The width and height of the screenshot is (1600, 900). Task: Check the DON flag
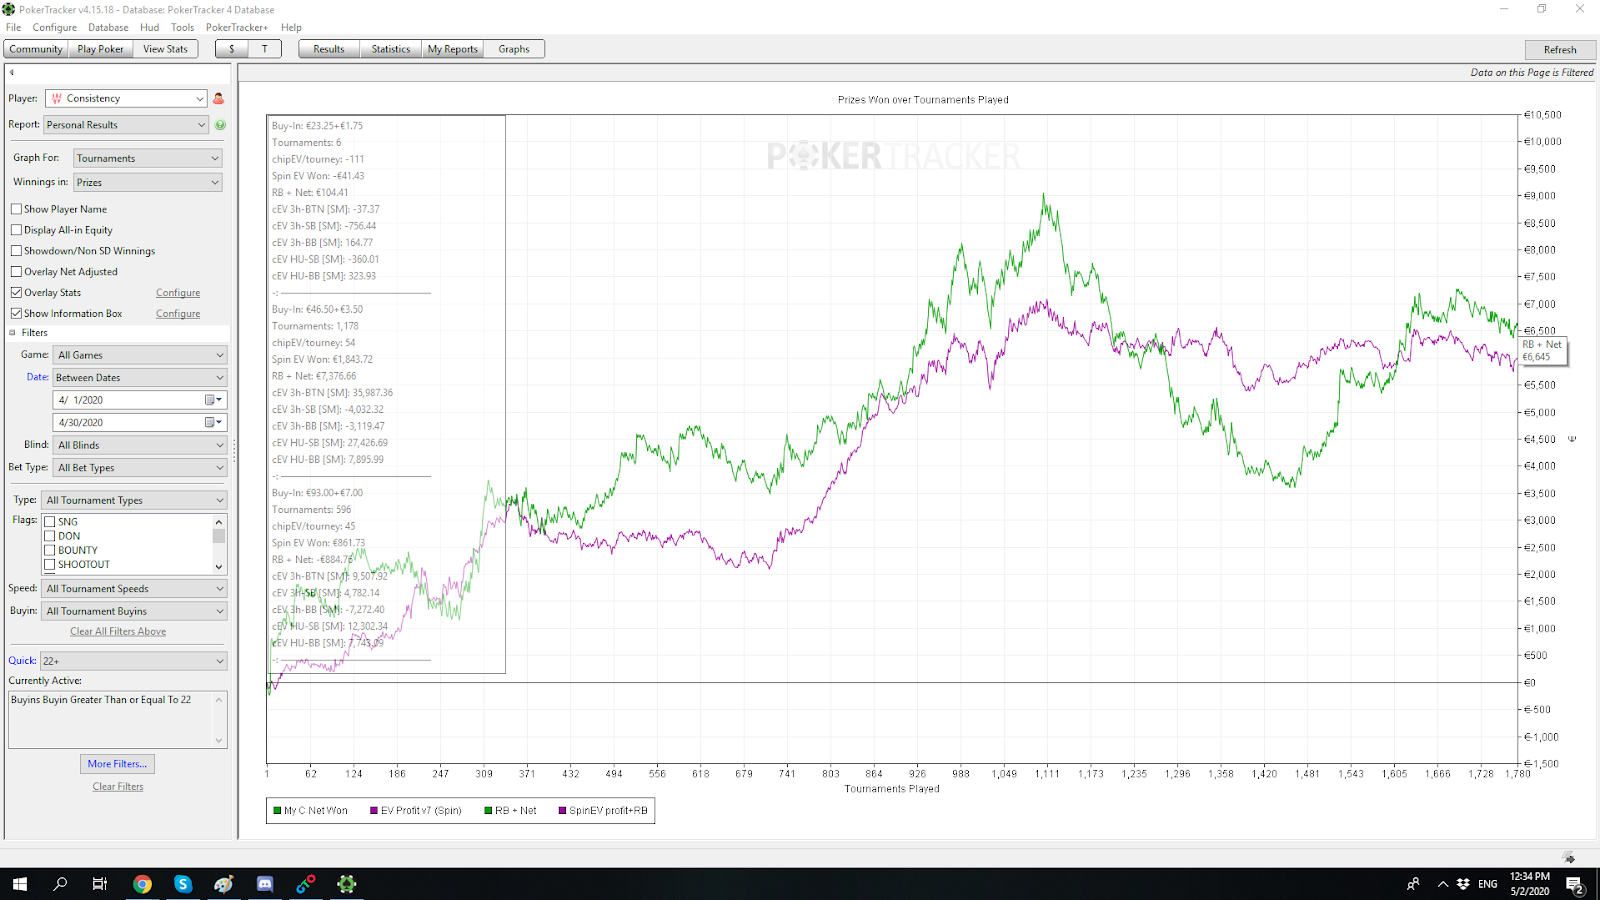tap(49, 536)
